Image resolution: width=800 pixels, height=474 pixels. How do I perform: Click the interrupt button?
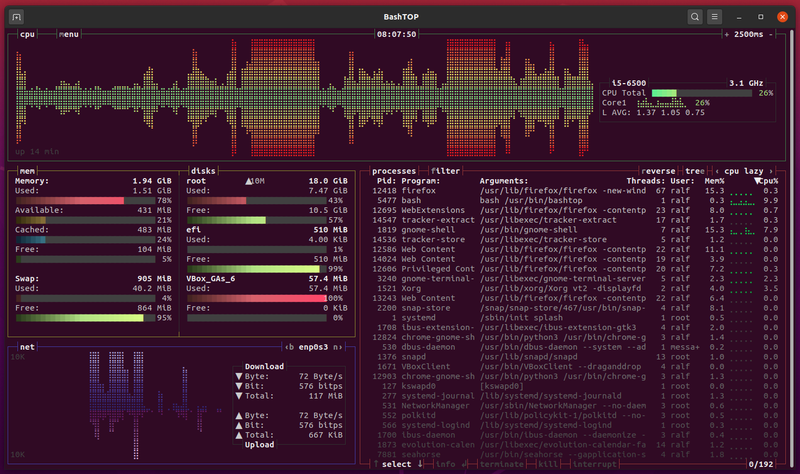tap(594, 464)
